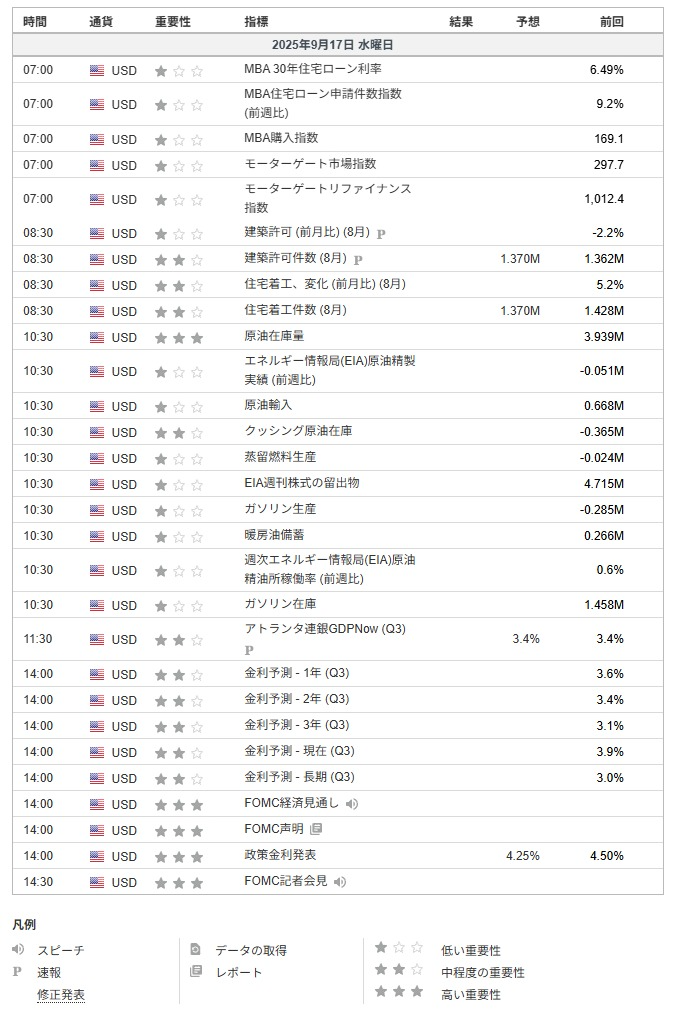Click the US flag in the 原油在庫量 row
676x1012 pixels.
pyautogui.click(x=97, y=338)
